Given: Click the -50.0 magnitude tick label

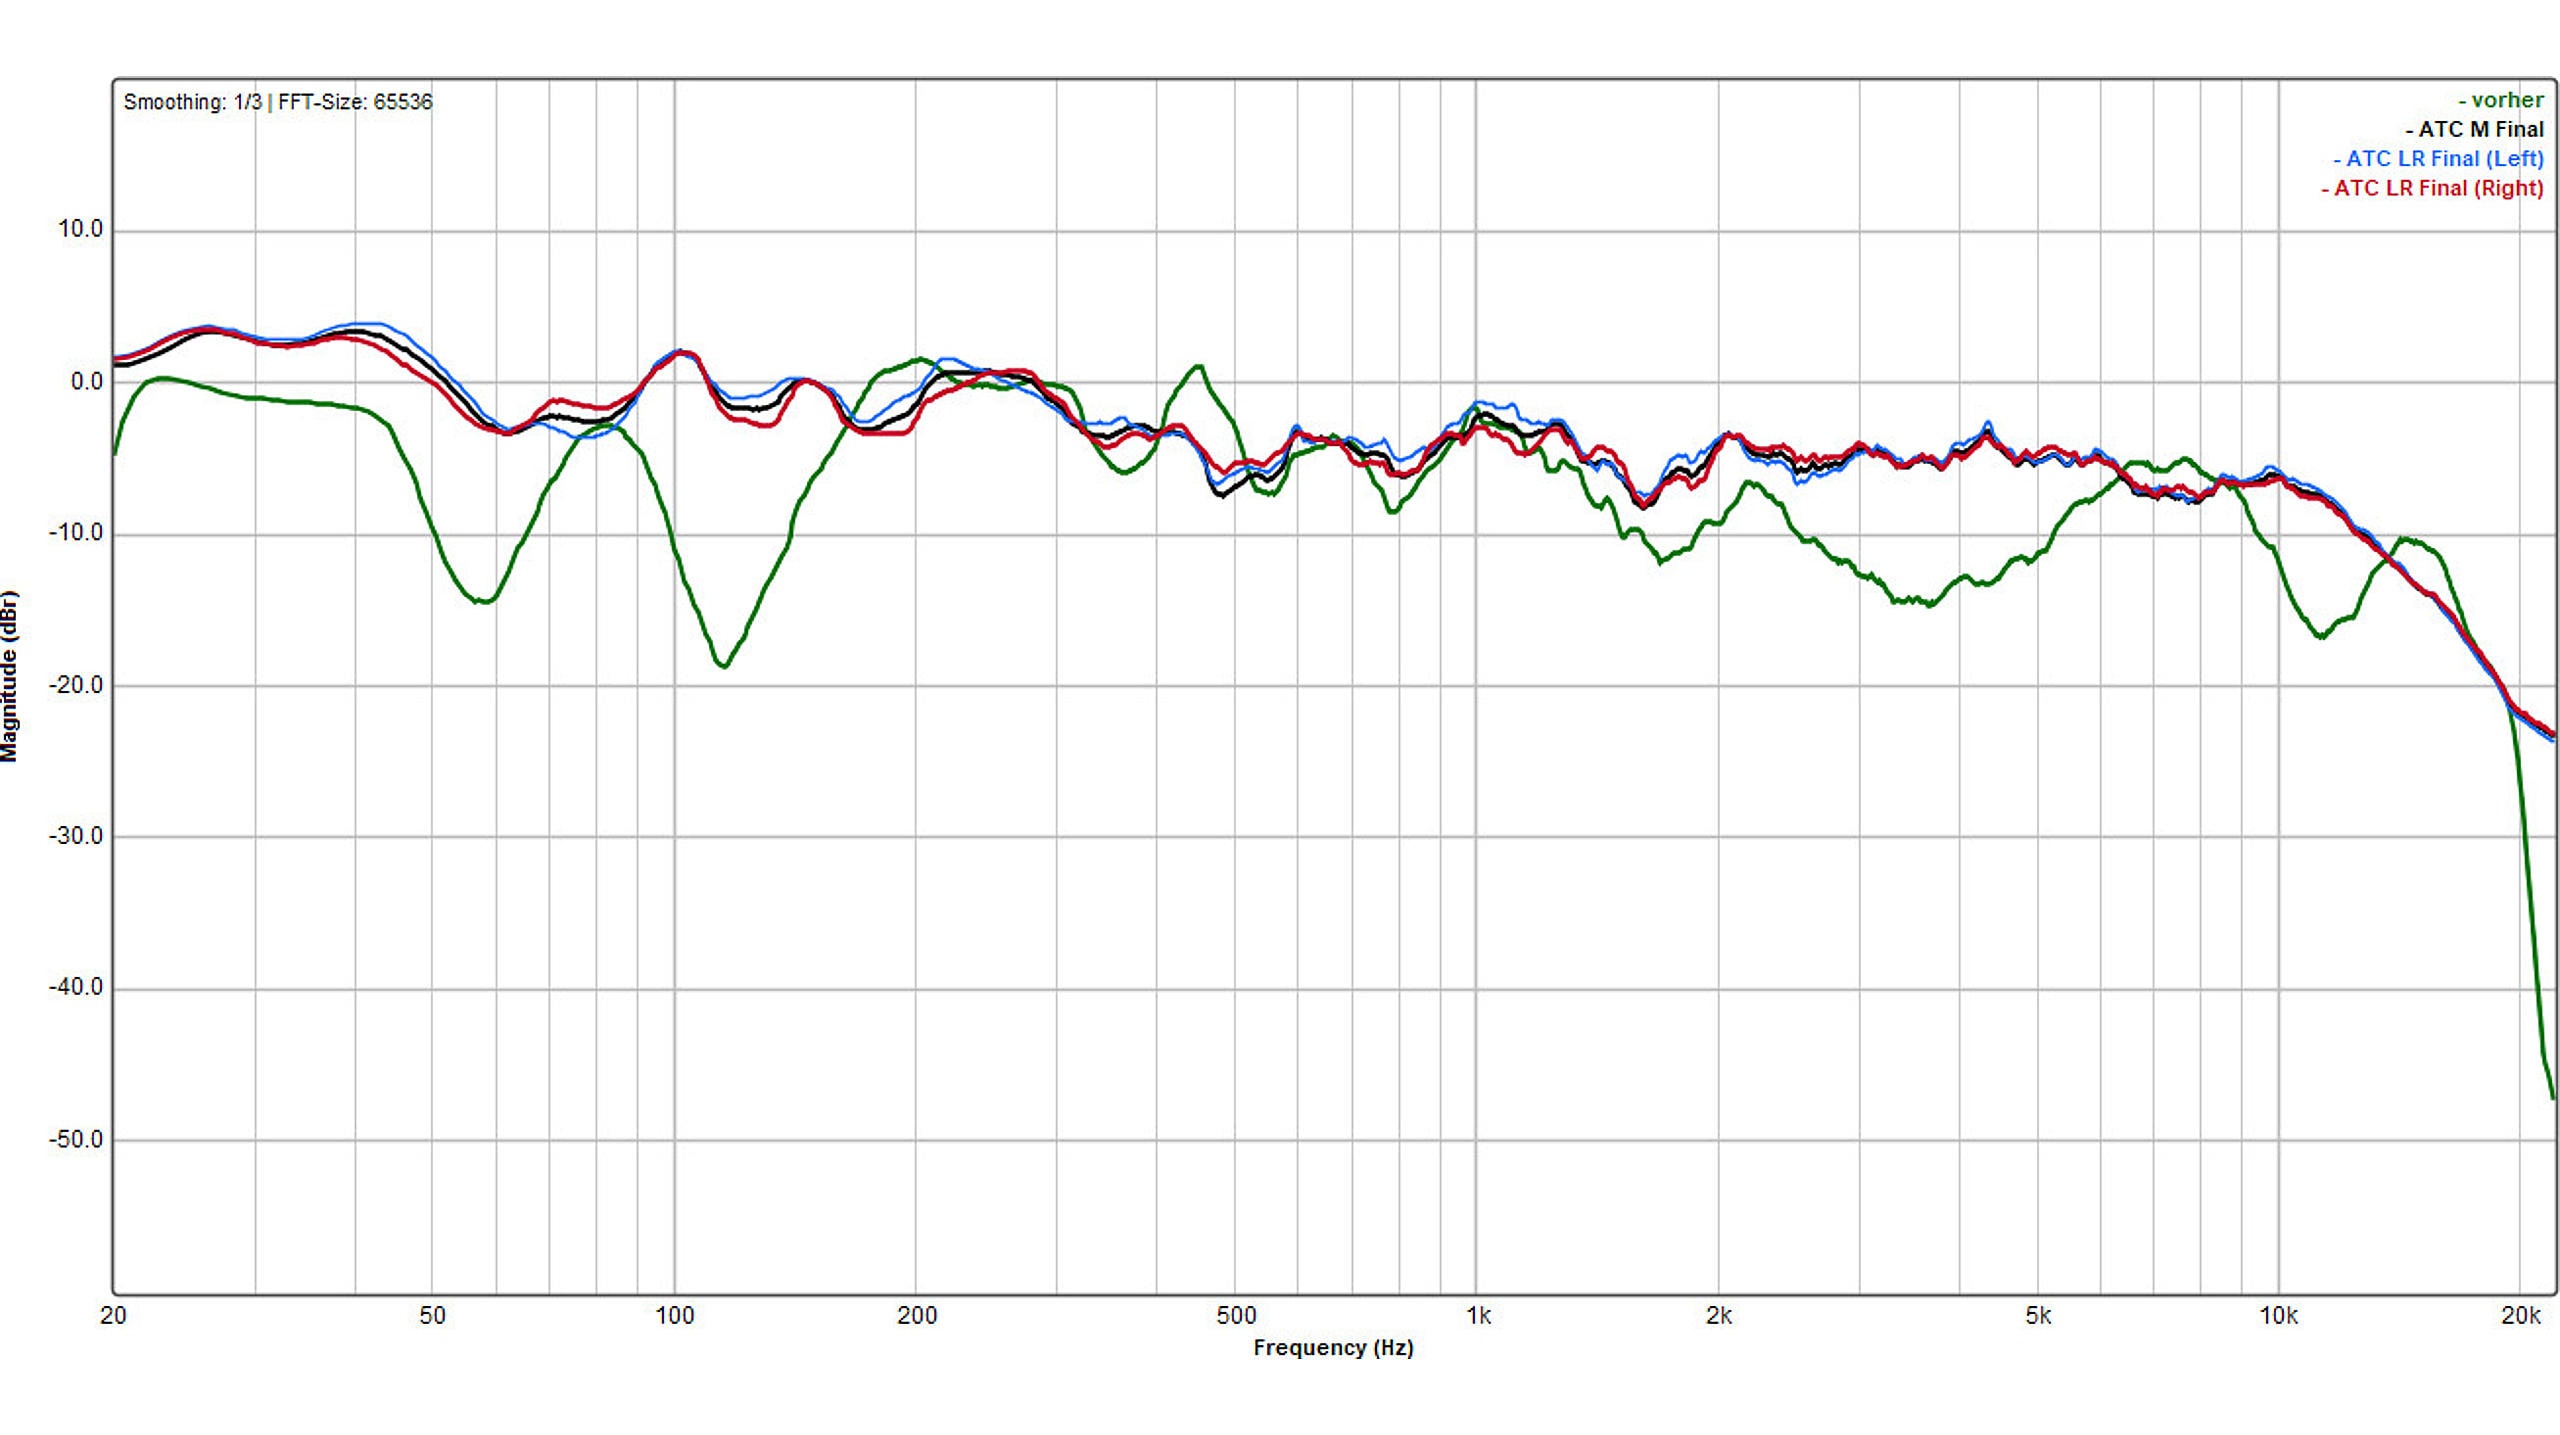Looking at the screenshot, I should (x=76, y=1140).
